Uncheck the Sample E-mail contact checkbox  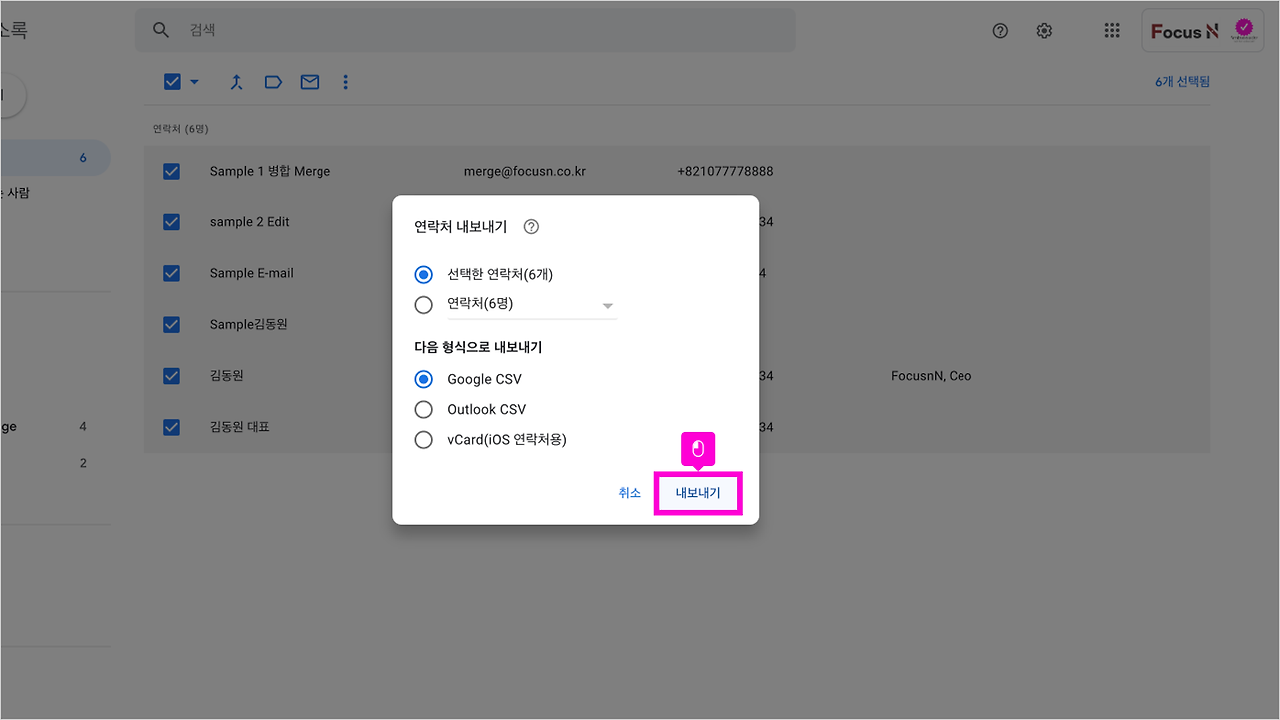pyautogui.click(x=171, y=273)
